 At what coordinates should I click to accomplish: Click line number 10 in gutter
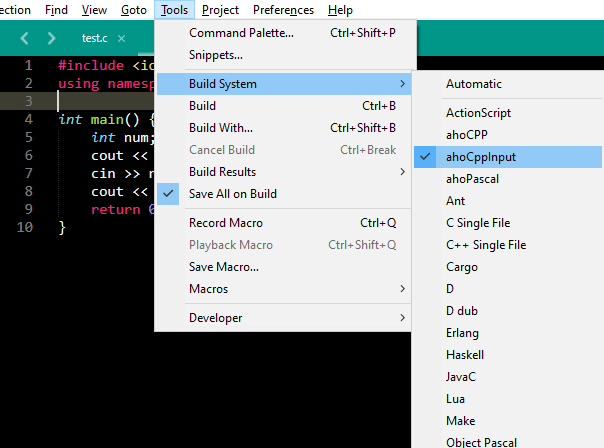pos(25,227)
